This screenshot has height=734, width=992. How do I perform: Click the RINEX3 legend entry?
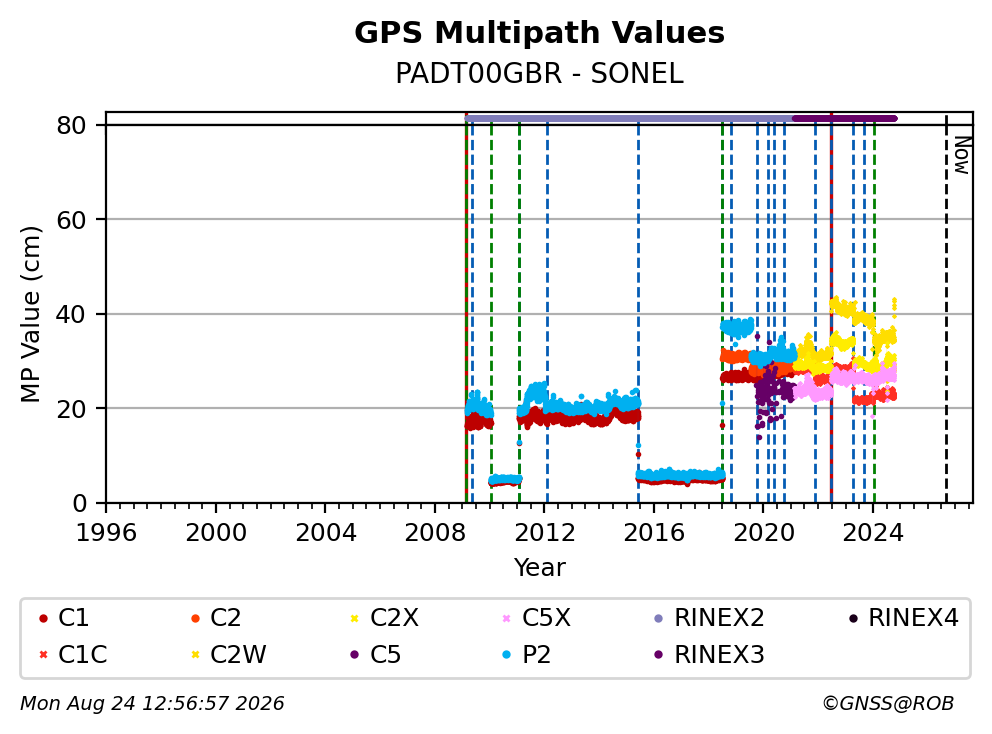pyautogui.click(x=709, y=654)
